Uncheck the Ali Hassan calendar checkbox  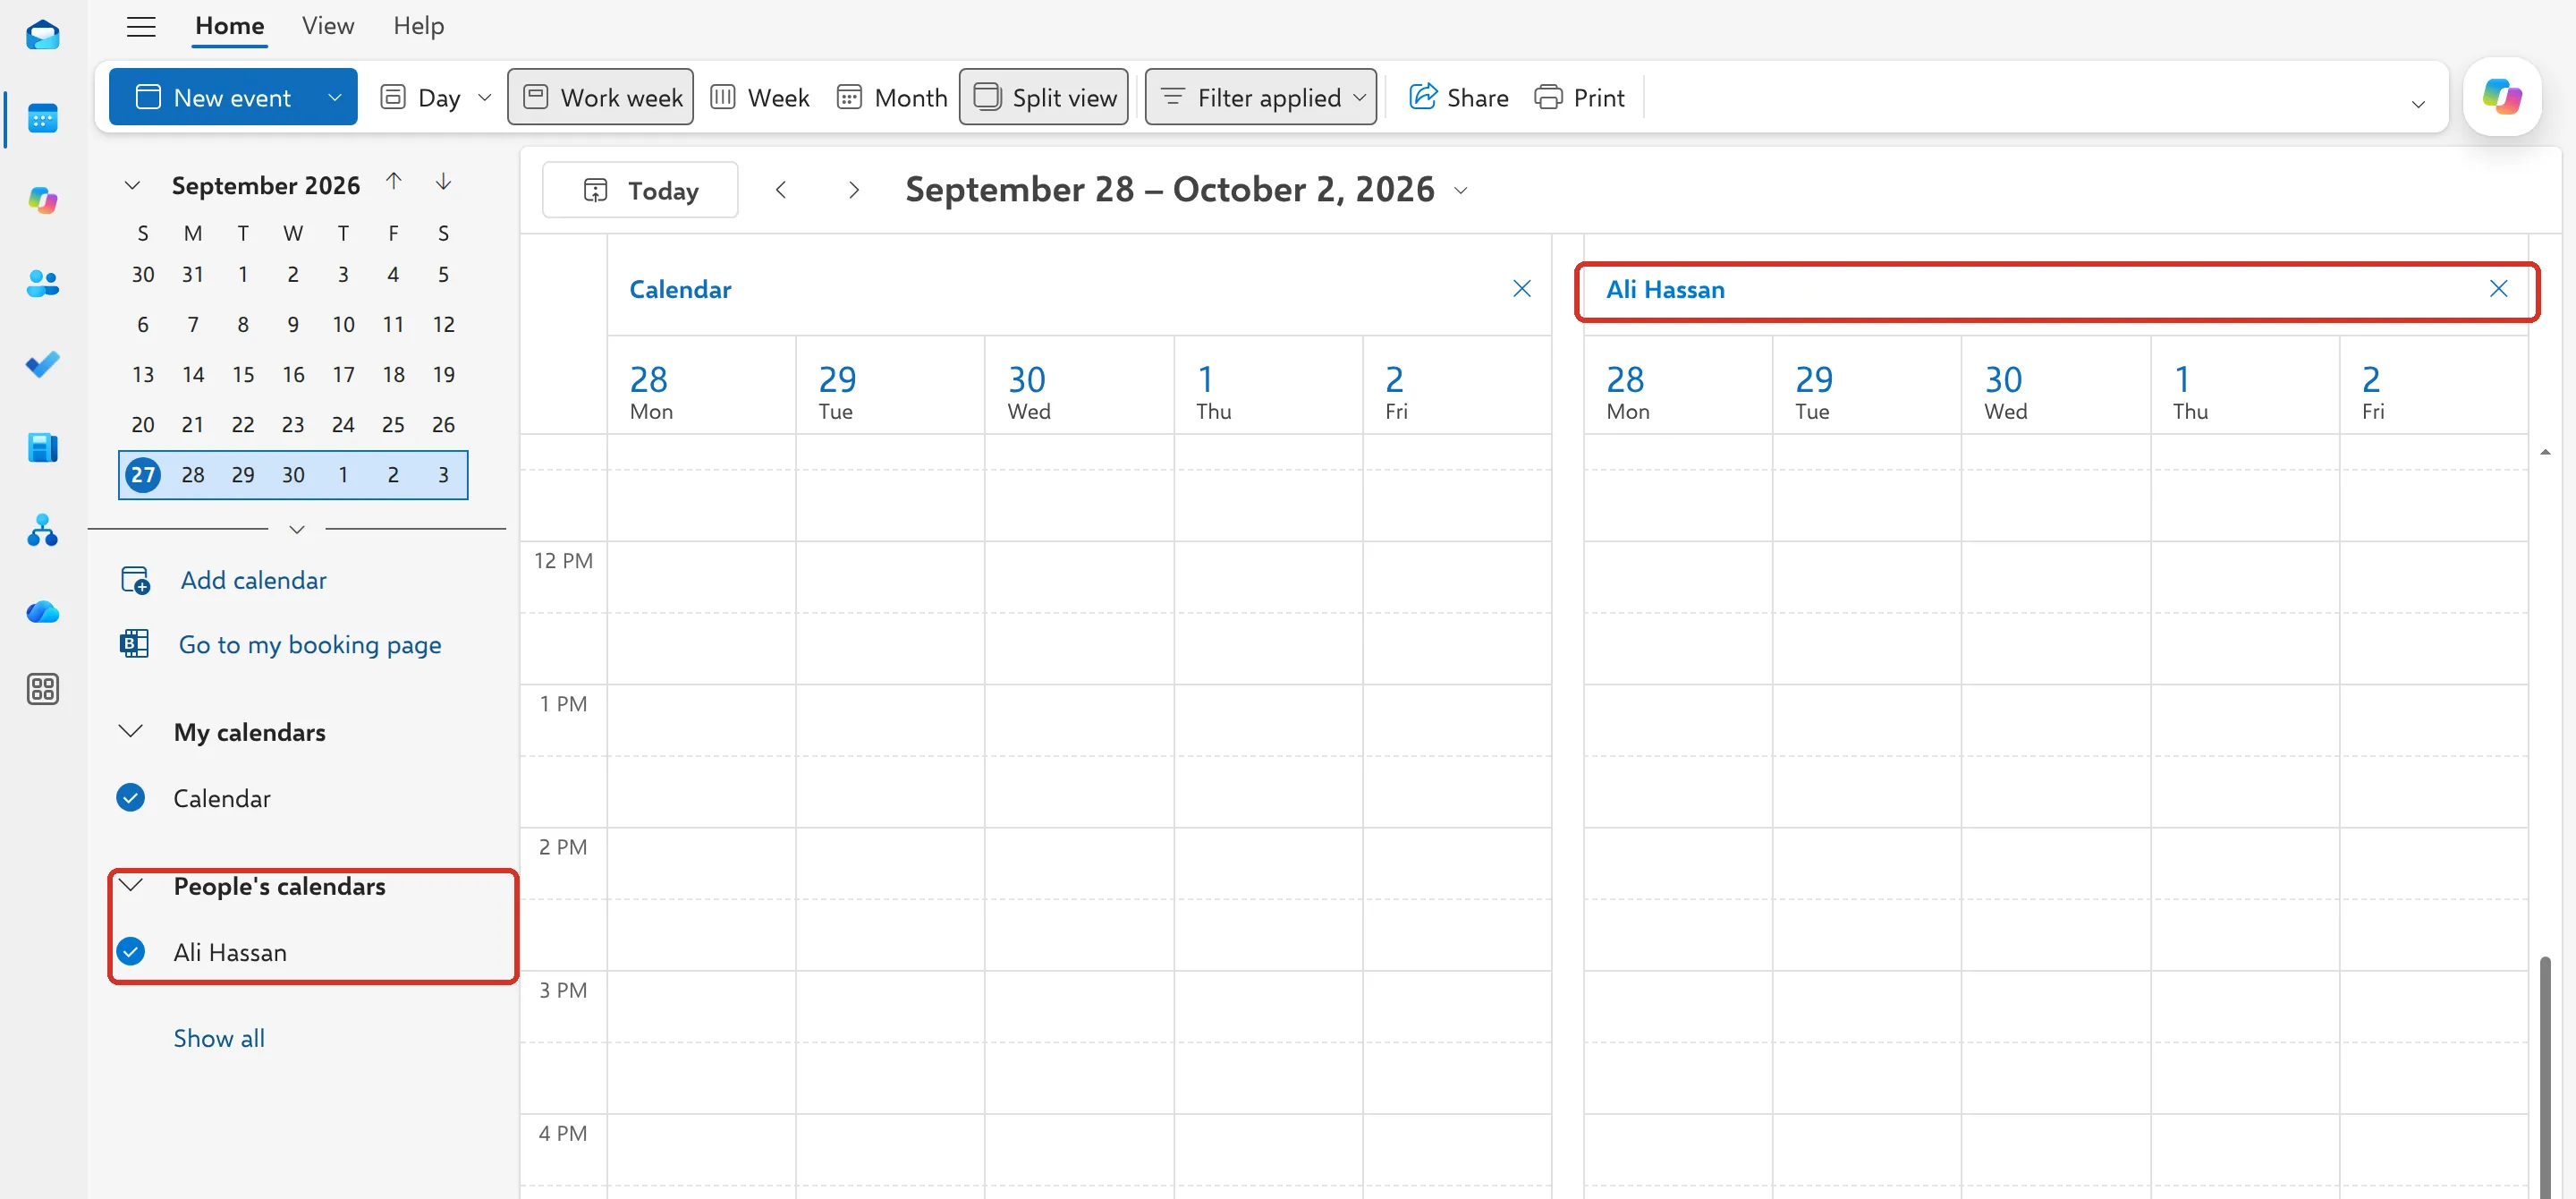click(131, 951)
